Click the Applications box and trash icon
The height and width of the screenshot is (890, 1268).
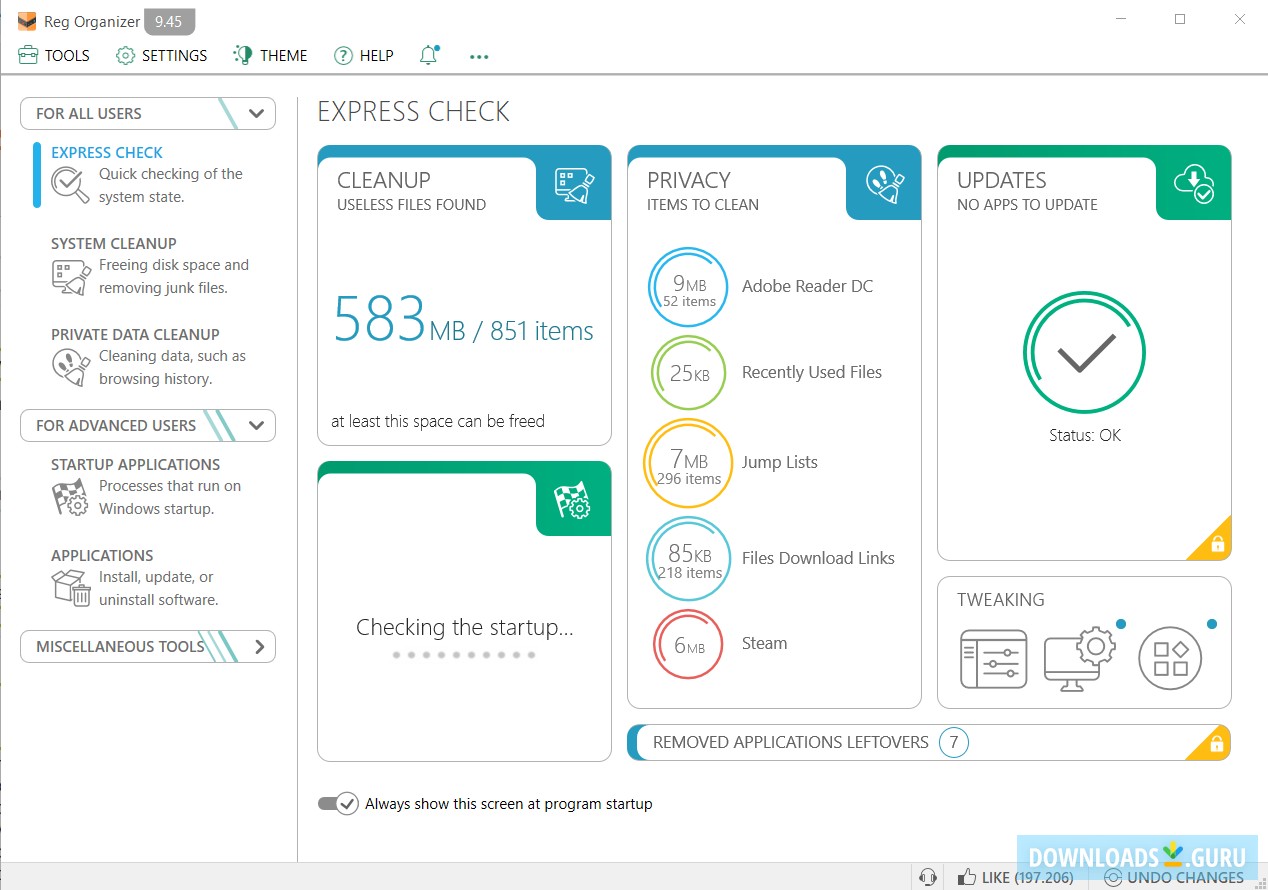pos(70,588)
